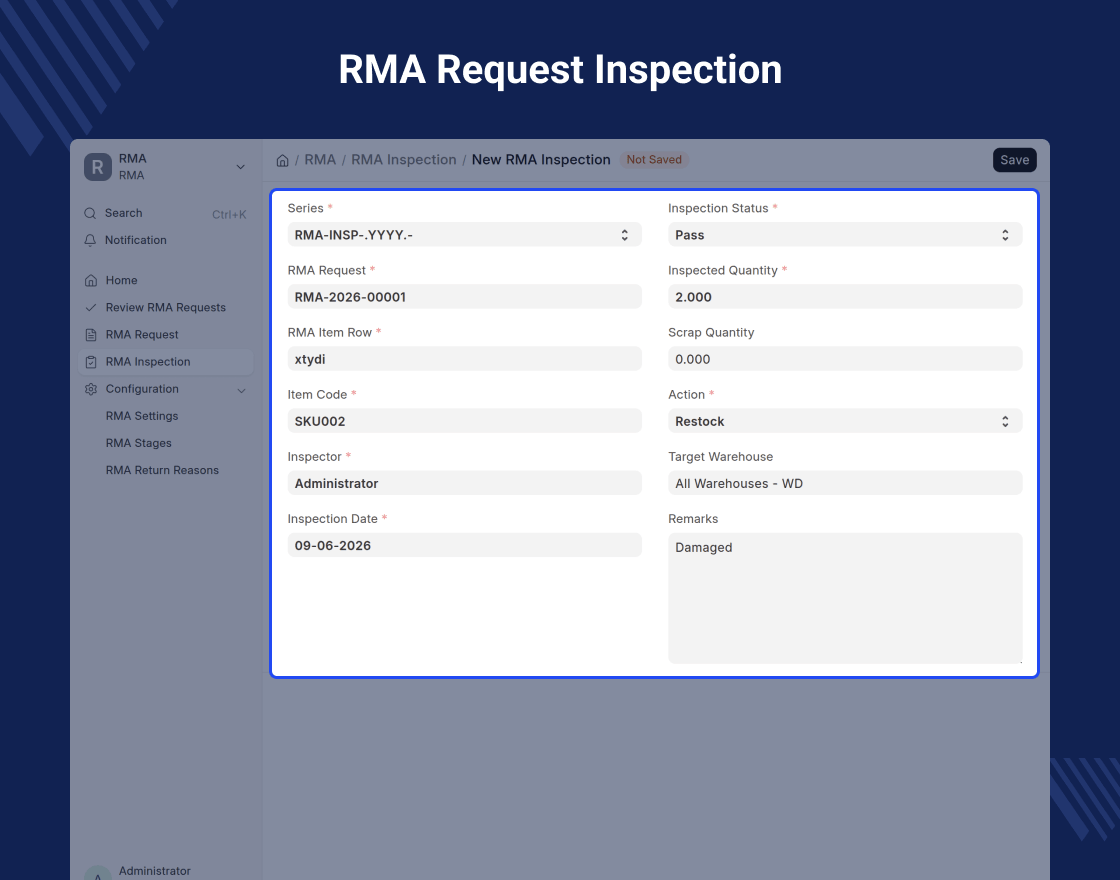Open Review RMA Requests page
This screenshot has width=1120, height=880.
click(165, 308)
